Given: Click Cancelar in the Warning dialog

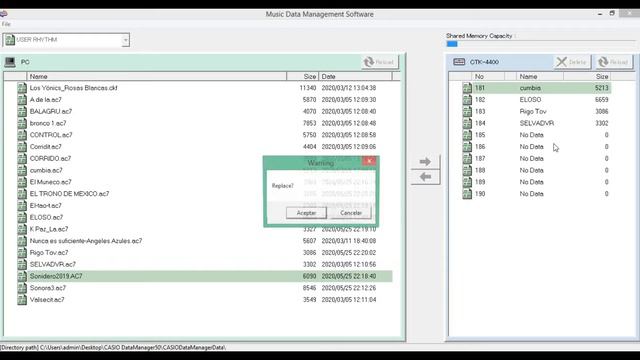Looking at the screenshot, I should [351, 213].
